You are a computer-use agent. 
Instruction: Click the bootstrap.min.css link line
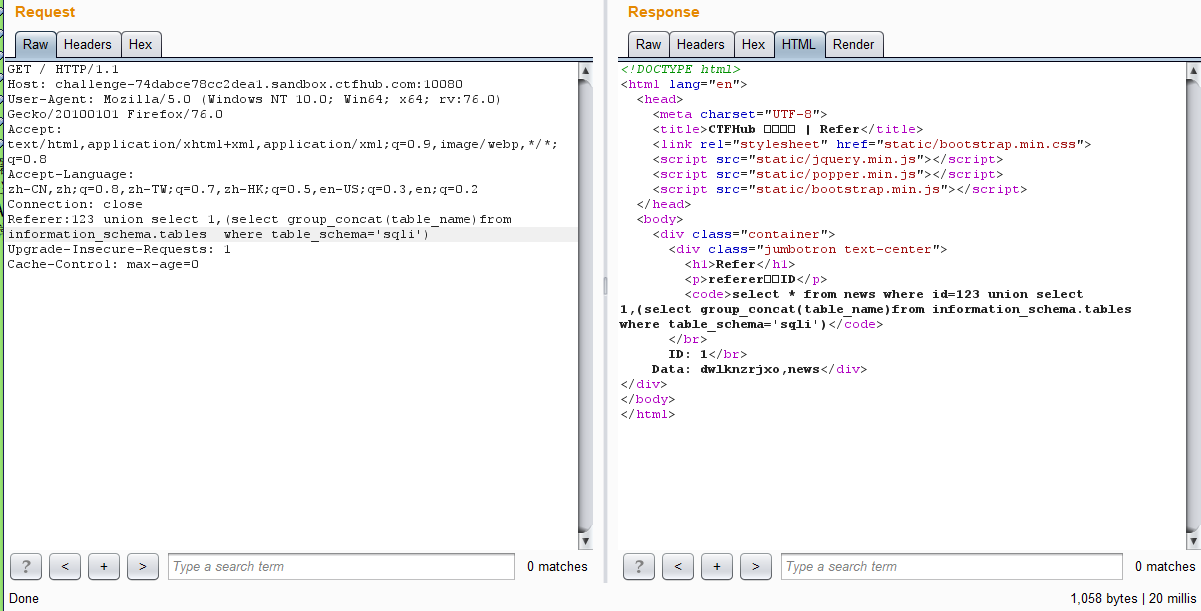click(x=871, y=144)
